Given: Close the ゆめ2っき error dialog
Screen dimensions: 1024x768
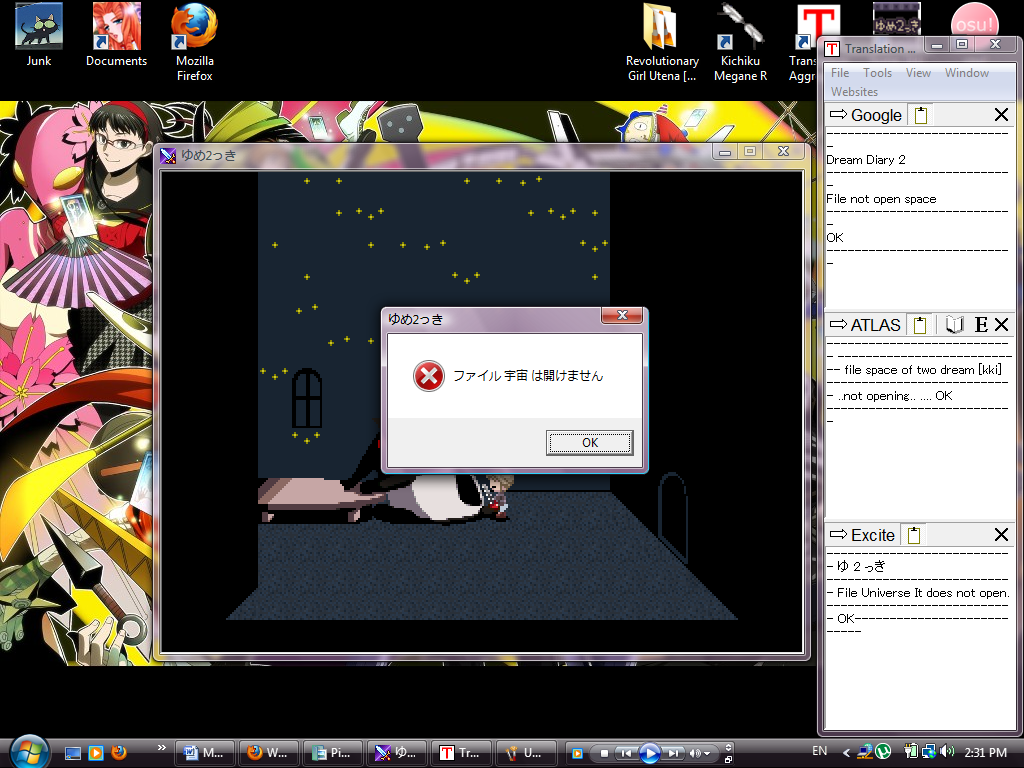Looking at the screenshot, I should click(x=622, y=315).
